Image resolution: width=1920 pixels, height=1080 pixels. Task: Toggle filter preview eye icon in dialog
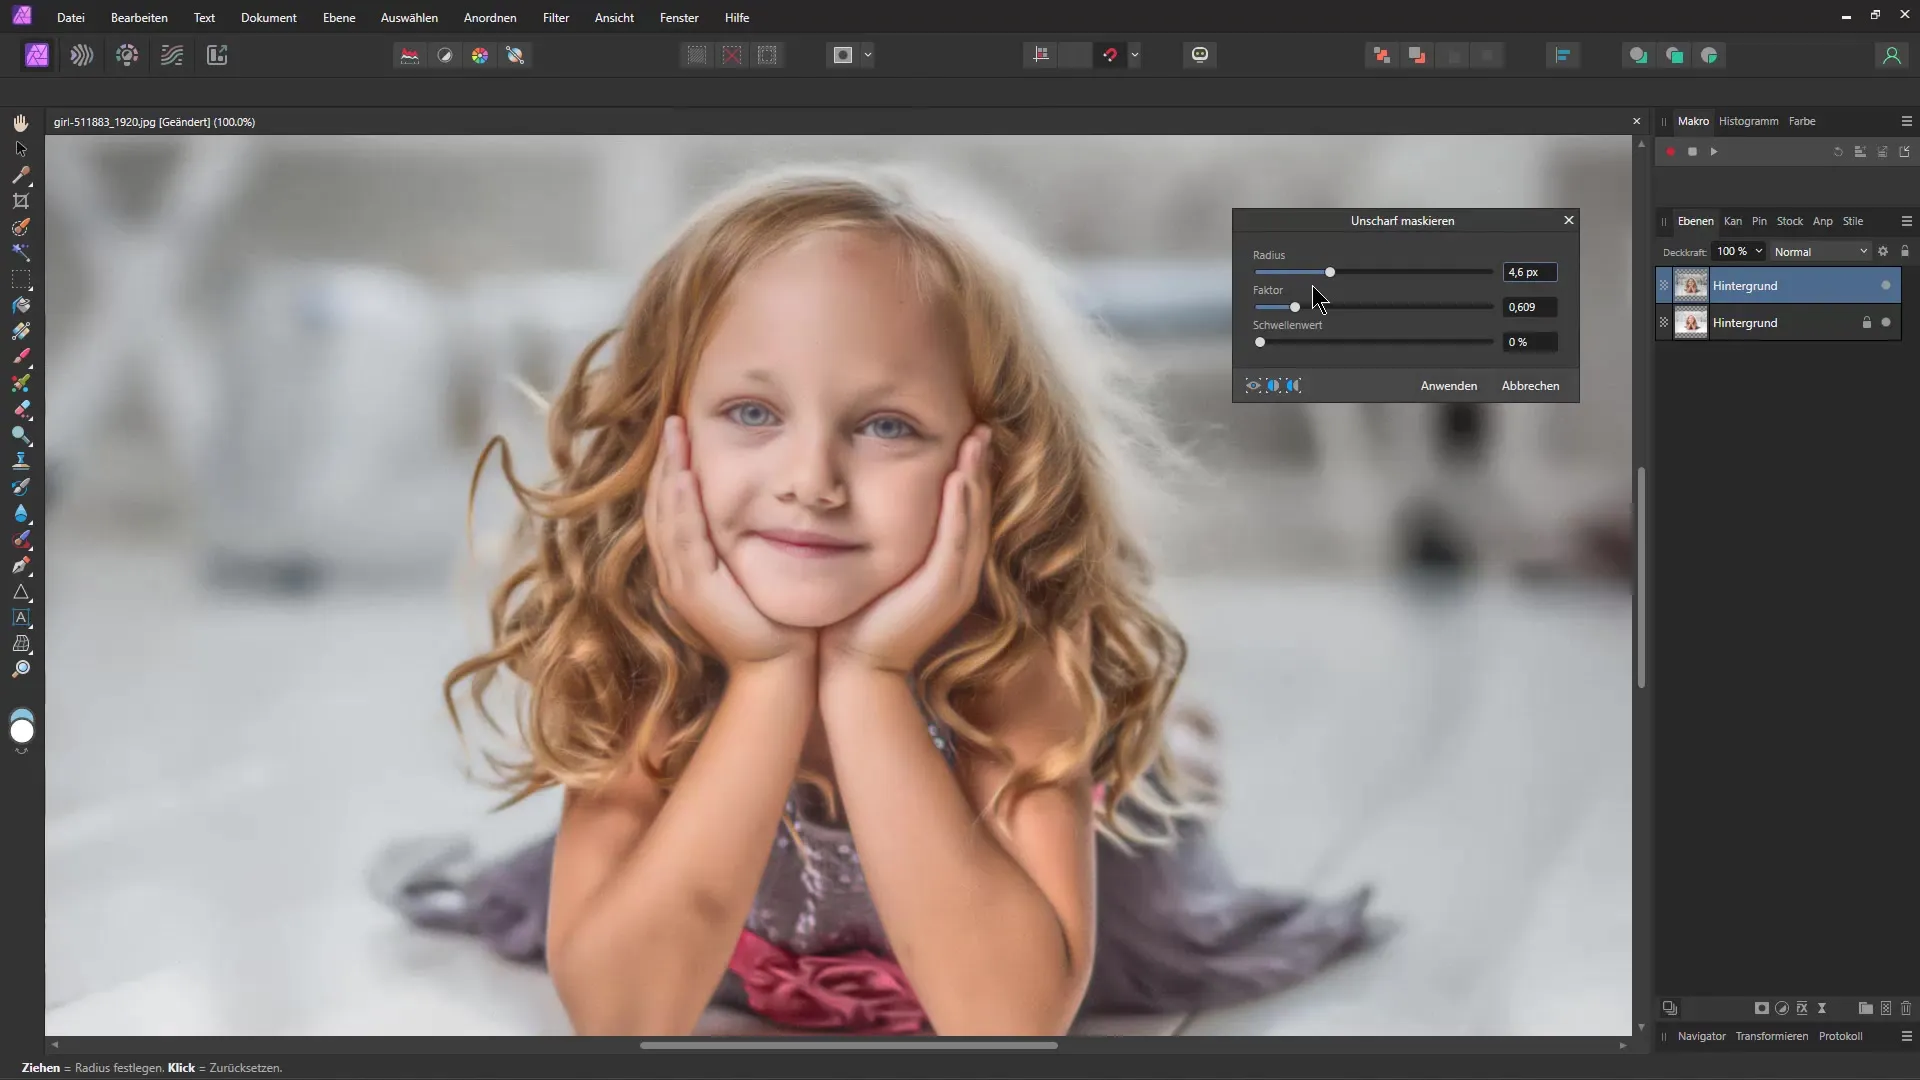(1253, 386)
